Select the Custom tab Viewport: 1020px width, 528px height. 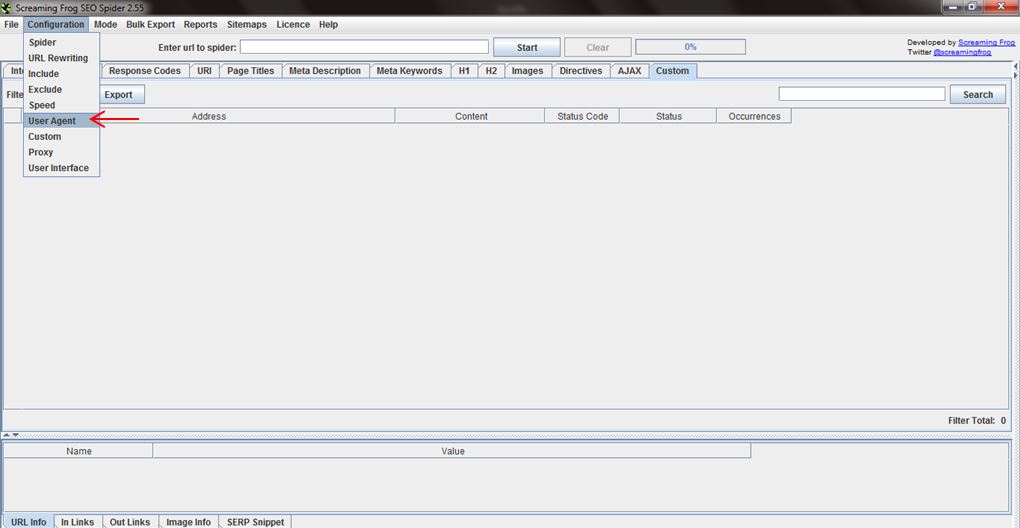pos(673,70)
